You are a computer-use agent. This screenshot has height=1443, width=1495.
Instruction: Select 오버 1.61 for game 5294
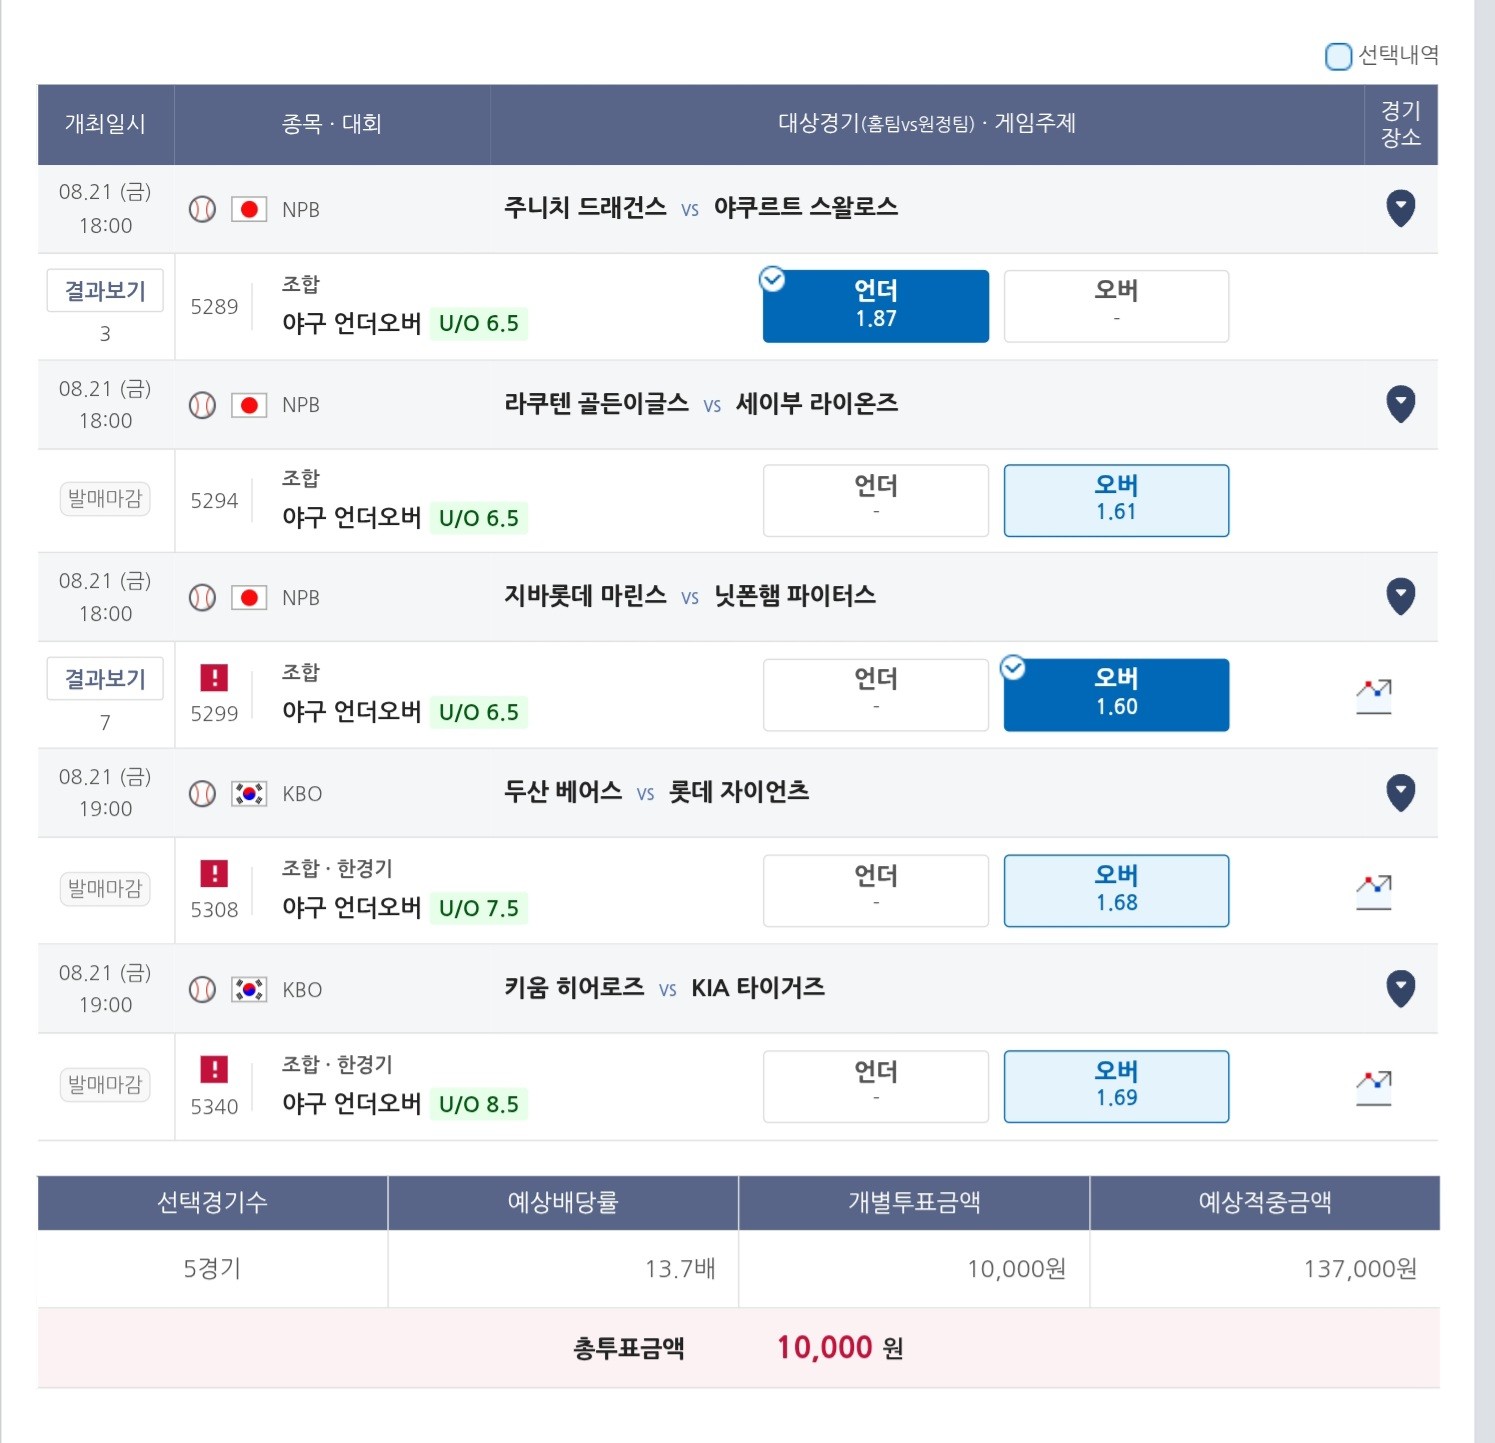click(1116, 500)
